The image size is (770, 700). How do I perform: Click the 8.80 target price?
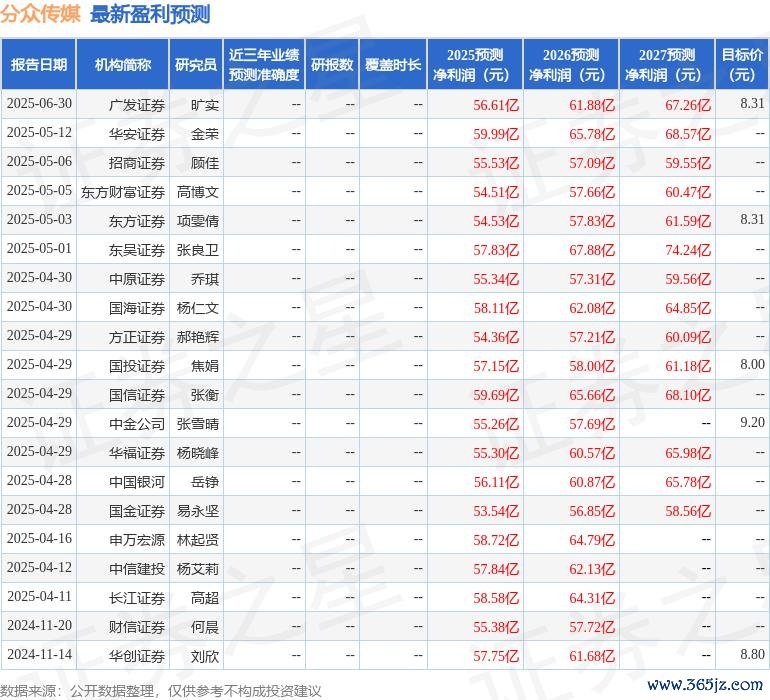coord(752,654)
